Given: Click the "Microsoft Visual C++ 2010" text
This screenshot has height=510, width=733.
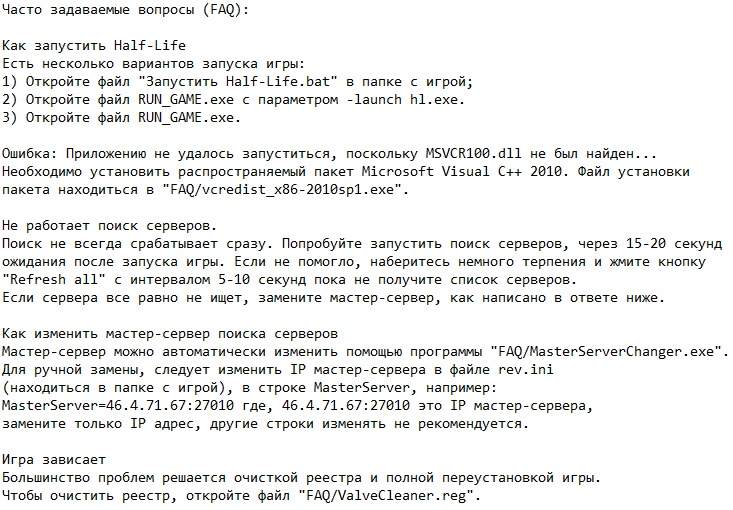Looking at the screenshot, I should coord(508,172).
